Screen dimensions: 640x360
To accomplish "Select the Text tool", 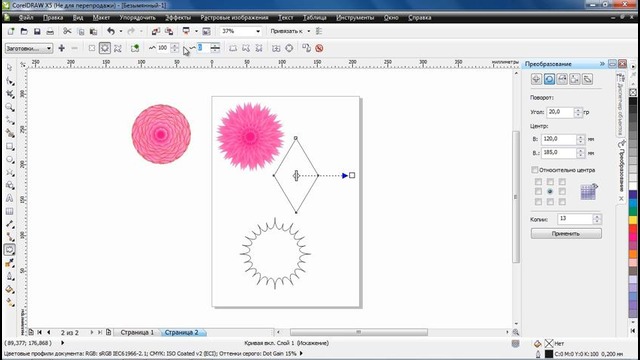I will (x=10, y=198).
